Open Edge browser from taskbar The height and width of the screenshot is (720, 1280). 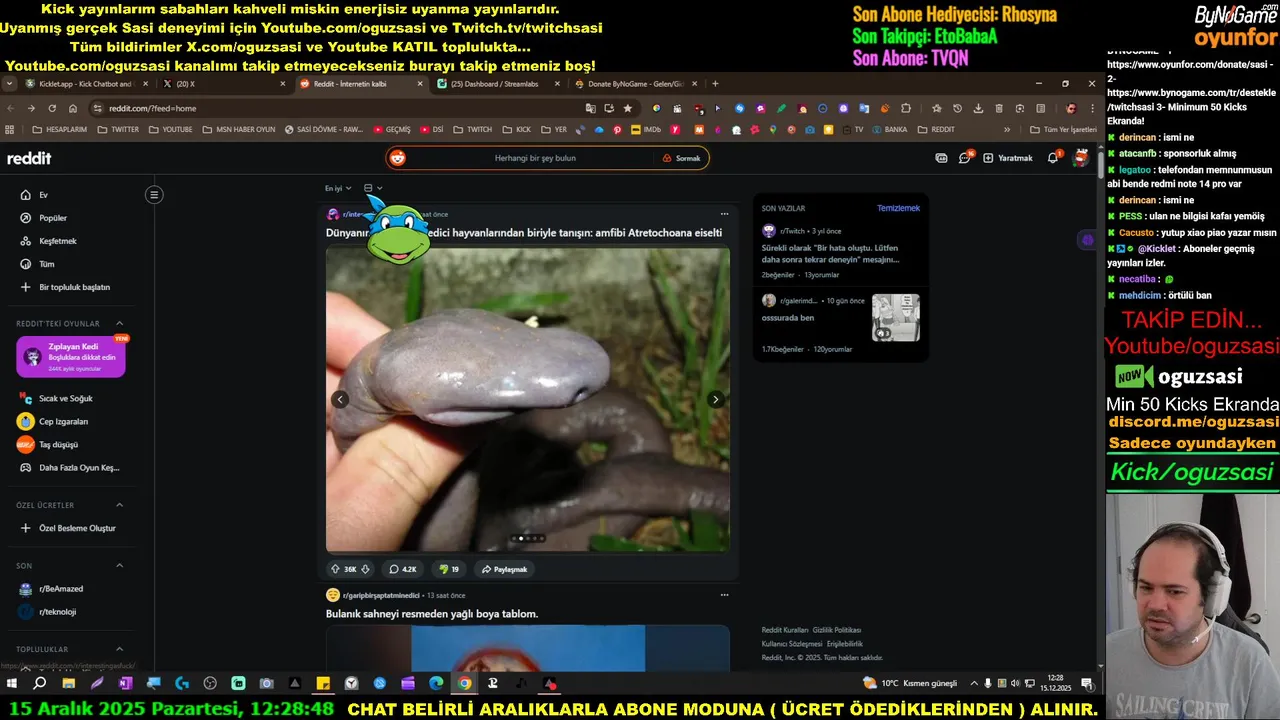coord(436,684)
